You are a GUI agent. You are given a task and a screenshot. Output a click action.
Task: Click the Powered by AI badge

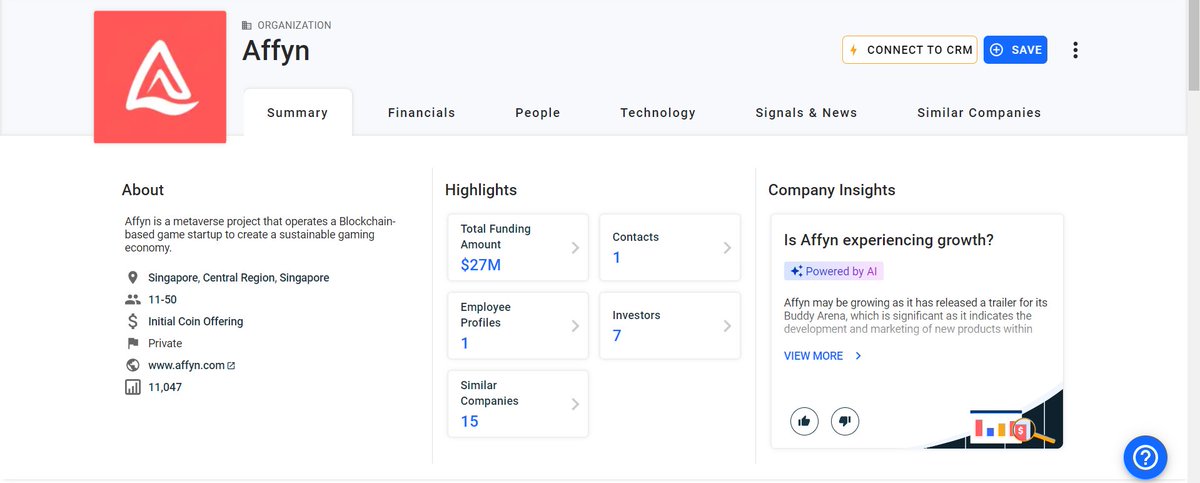(x=834, y=271)
